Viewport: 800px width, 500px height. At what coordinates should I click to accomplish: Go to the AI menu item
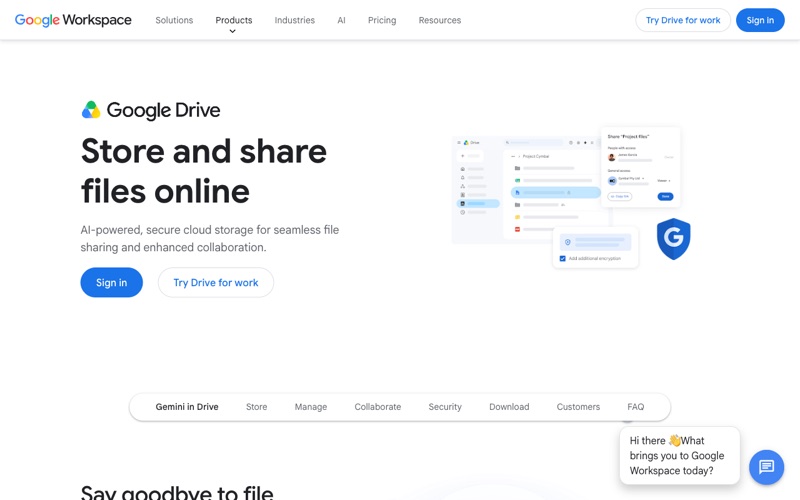click(341, 20)
